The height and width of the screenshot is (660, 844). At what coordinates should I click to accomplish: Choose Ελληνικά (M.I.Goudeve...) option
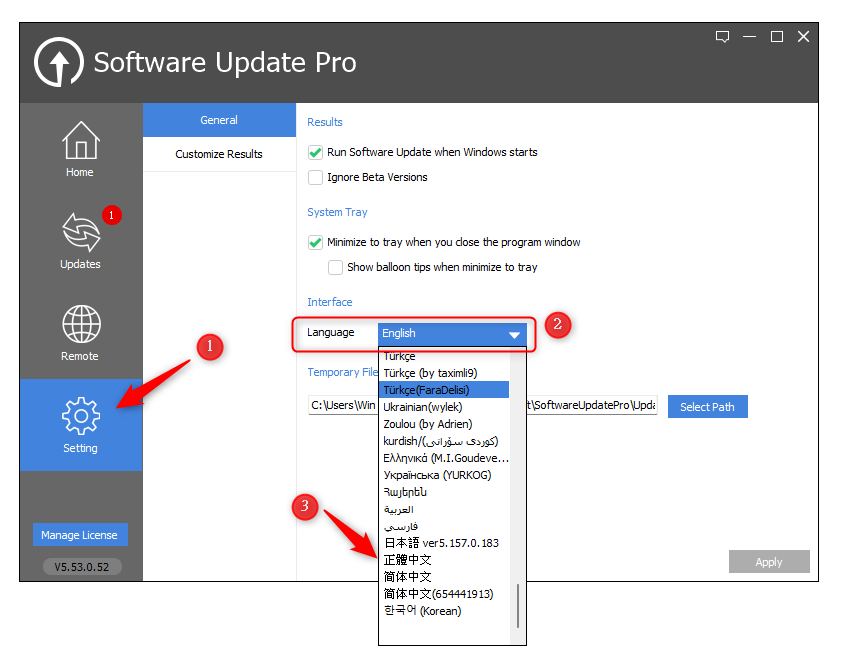[x=444, y=458]
